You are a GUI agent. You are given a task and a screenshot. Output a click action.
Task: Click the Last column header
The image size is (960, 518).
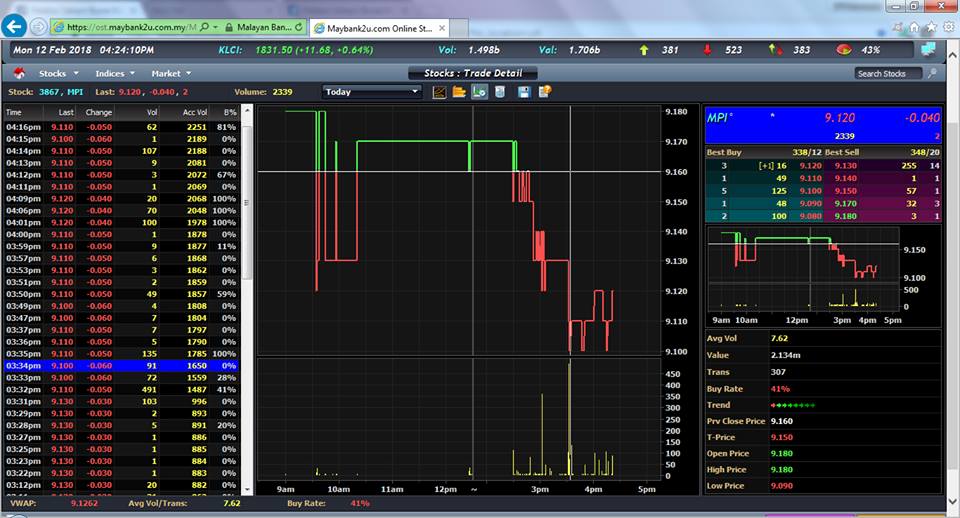pyautogui.click(x=66, y=112)
